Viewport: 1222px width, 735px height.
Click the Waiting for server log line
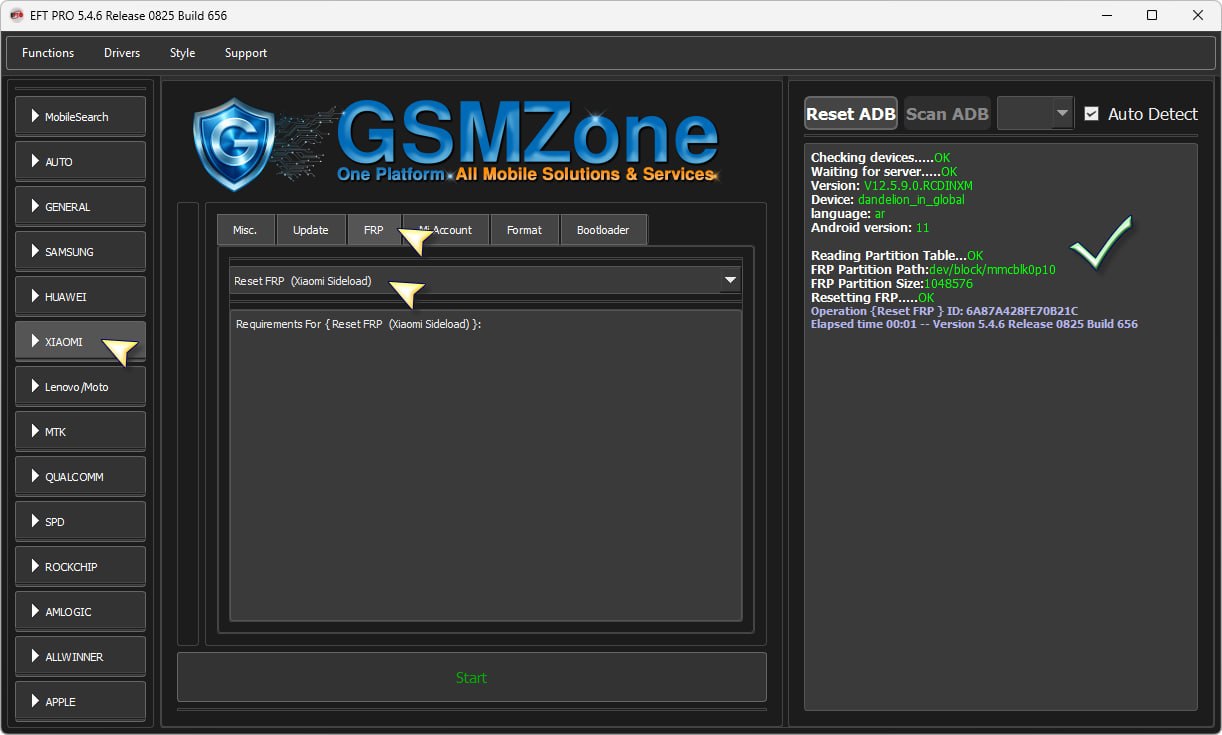(884, 171)
